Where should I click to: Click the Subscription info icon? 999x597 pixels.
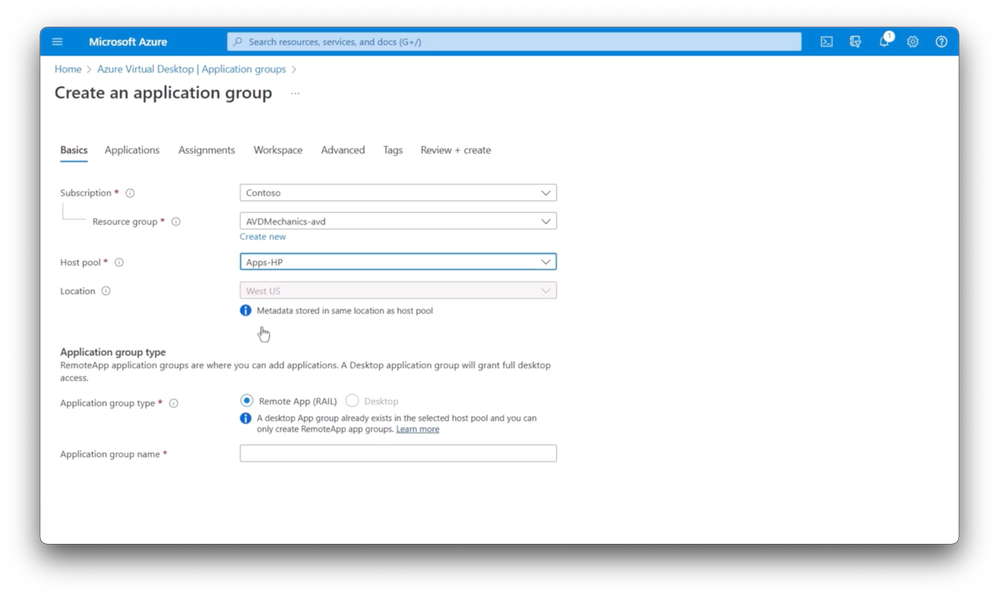click(x=130, y=193)
